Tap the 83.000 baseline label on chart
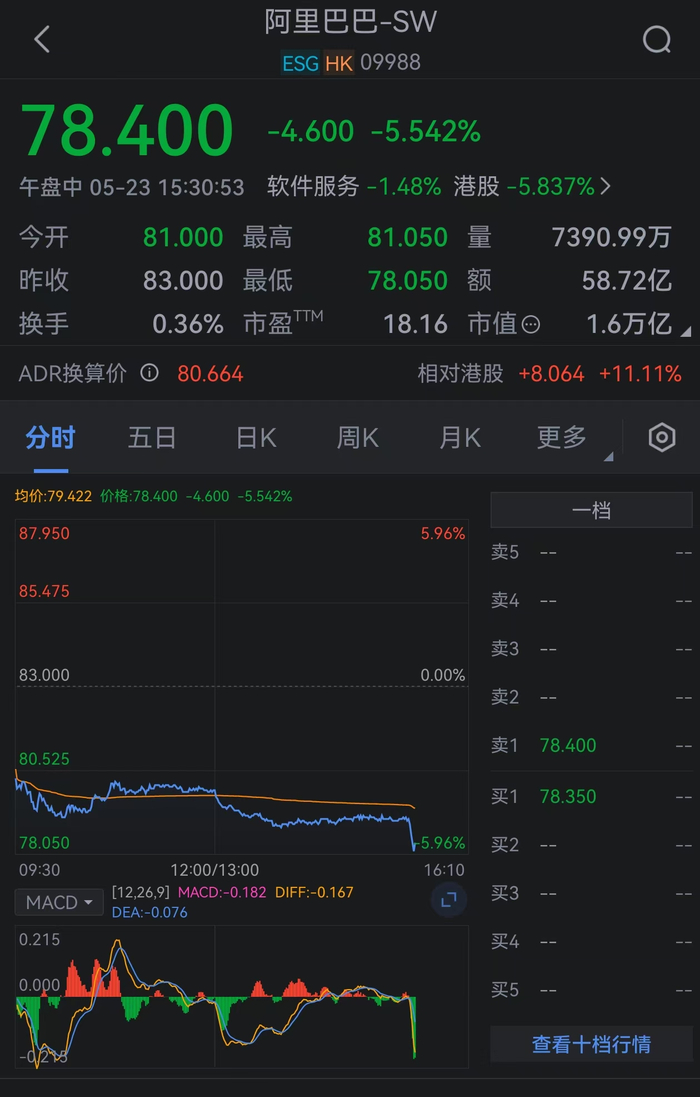Image resolution: width=700 pixels, height=1097 pixels. tap(44, 675)
